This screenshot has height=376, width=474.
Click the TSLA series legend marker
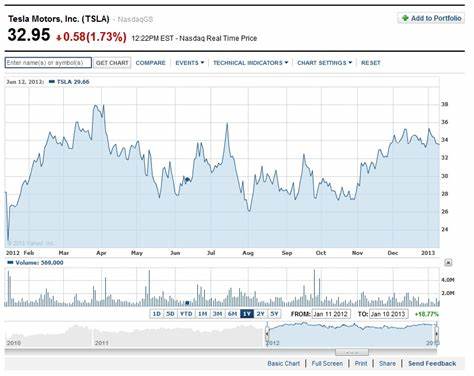point(52,81)
